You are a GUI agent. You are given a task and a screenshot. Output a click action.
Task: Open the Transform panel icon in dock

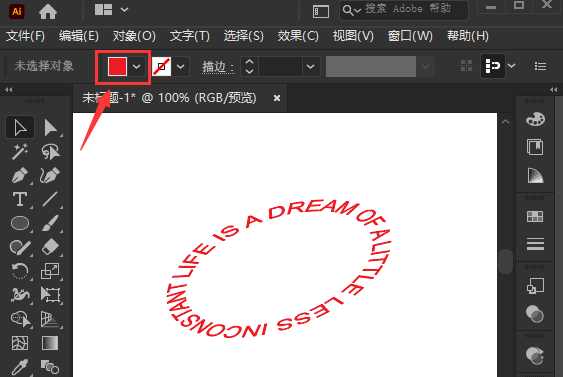(x=535, y=286)
